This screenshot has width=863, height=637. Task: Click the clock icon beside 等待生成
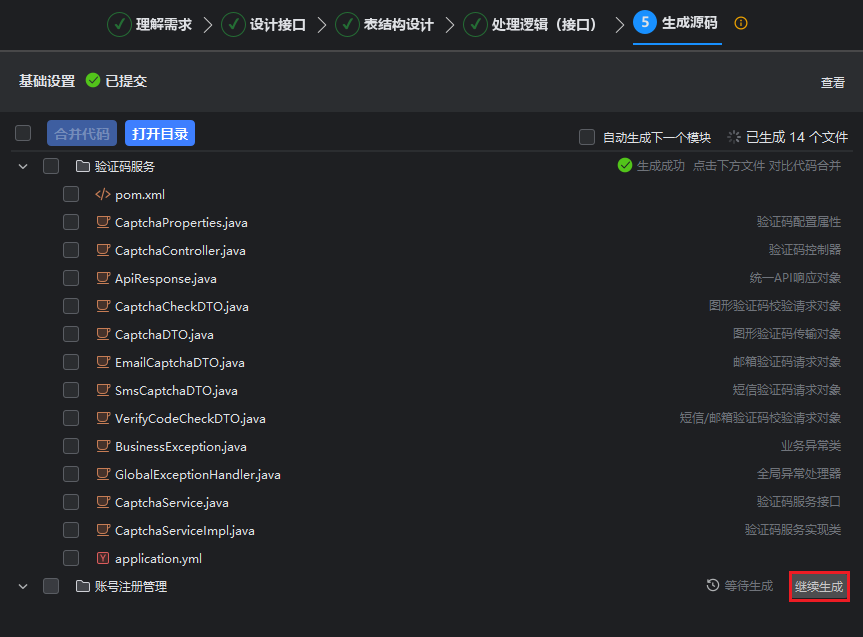click(x=712, y=586)
